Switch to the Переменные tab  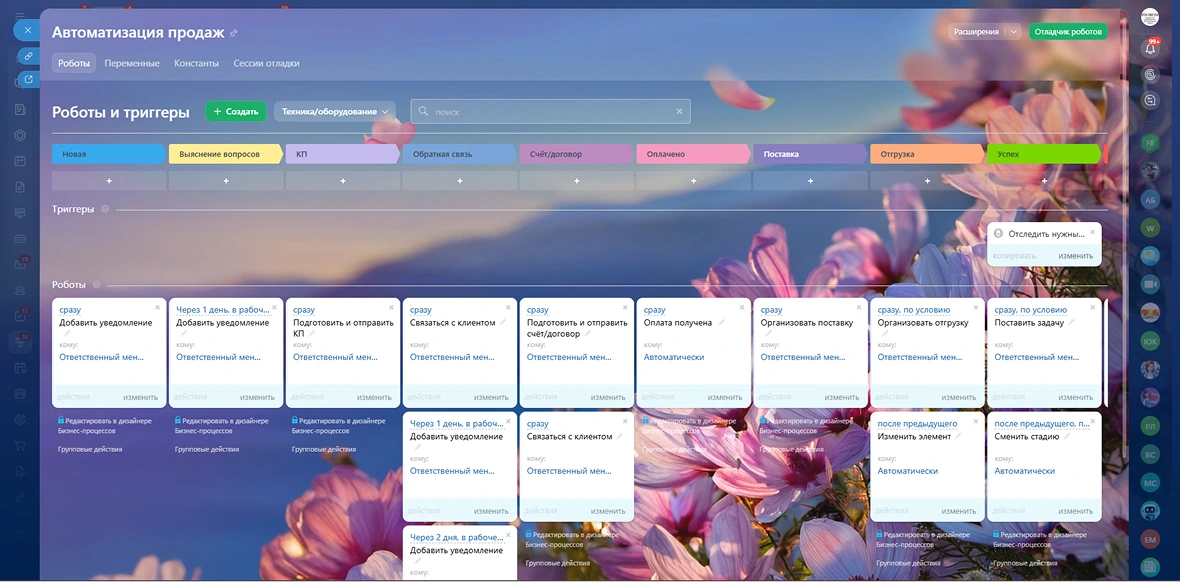pyautogui.click(x=132, y=63)
